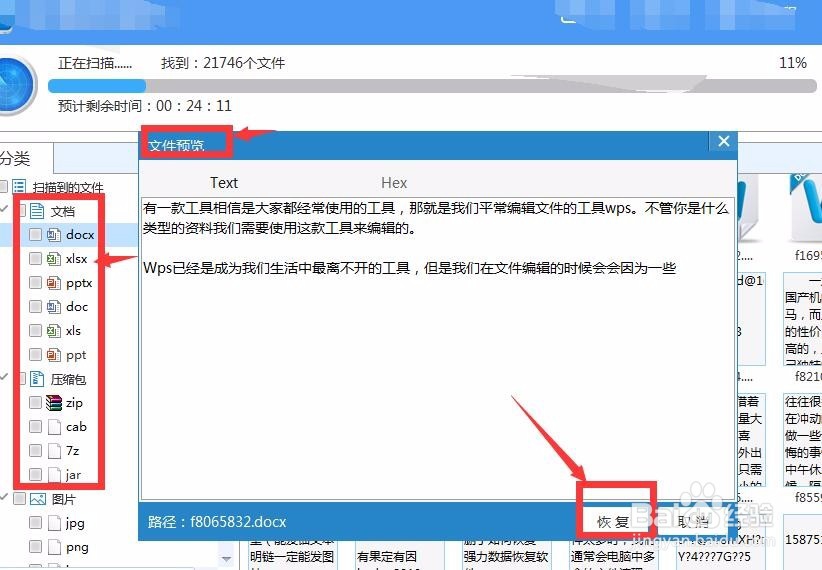Click the 取消 cancel button
Viewport: 822px width, 570px height.
[x=694, y=522]
